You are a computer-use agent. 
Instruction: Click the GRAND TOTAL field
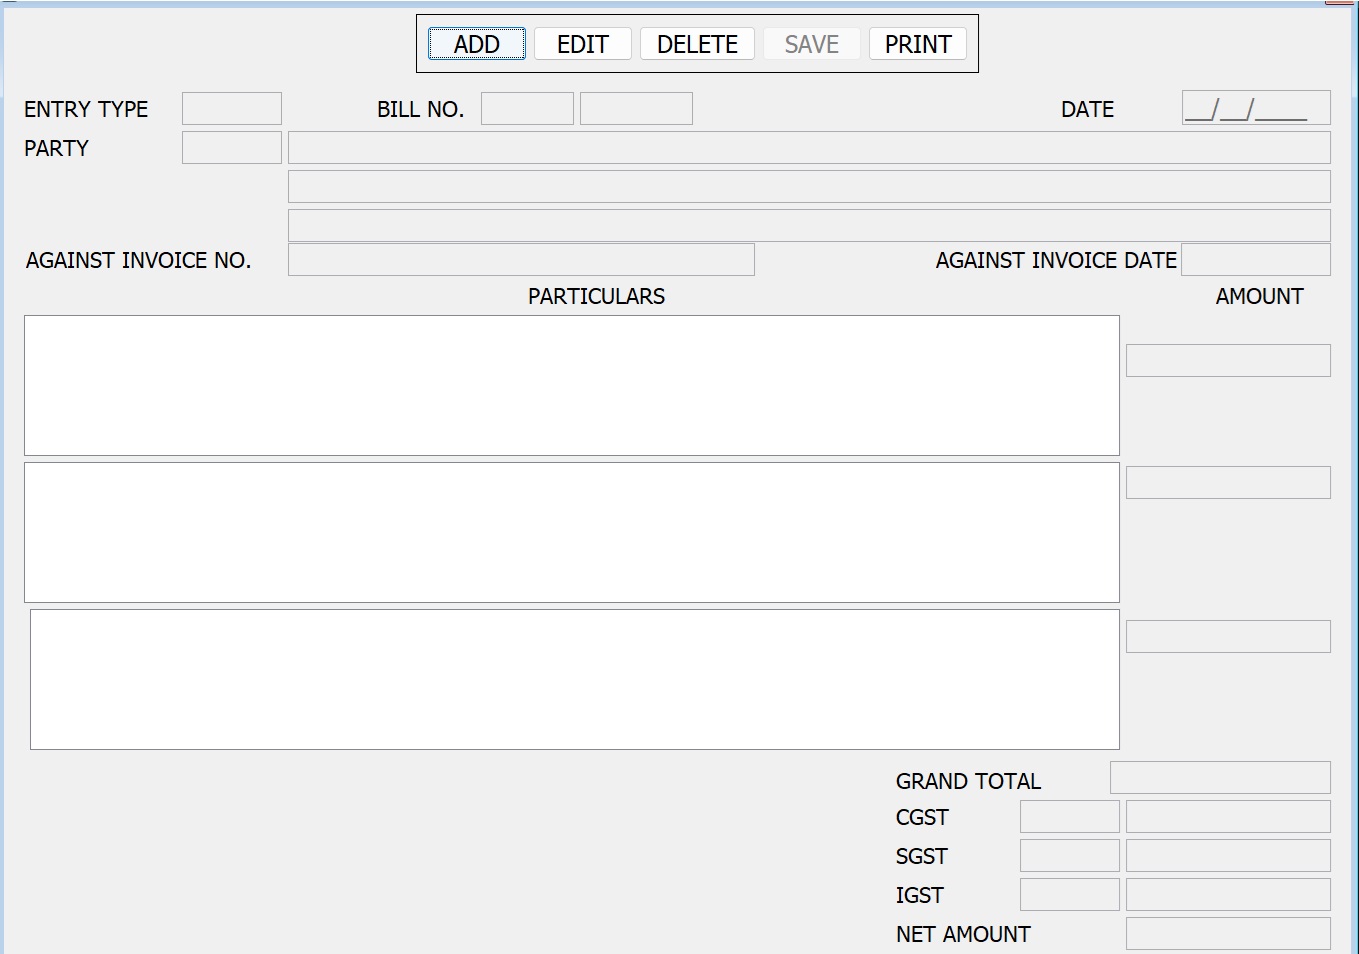(1220, 778)
